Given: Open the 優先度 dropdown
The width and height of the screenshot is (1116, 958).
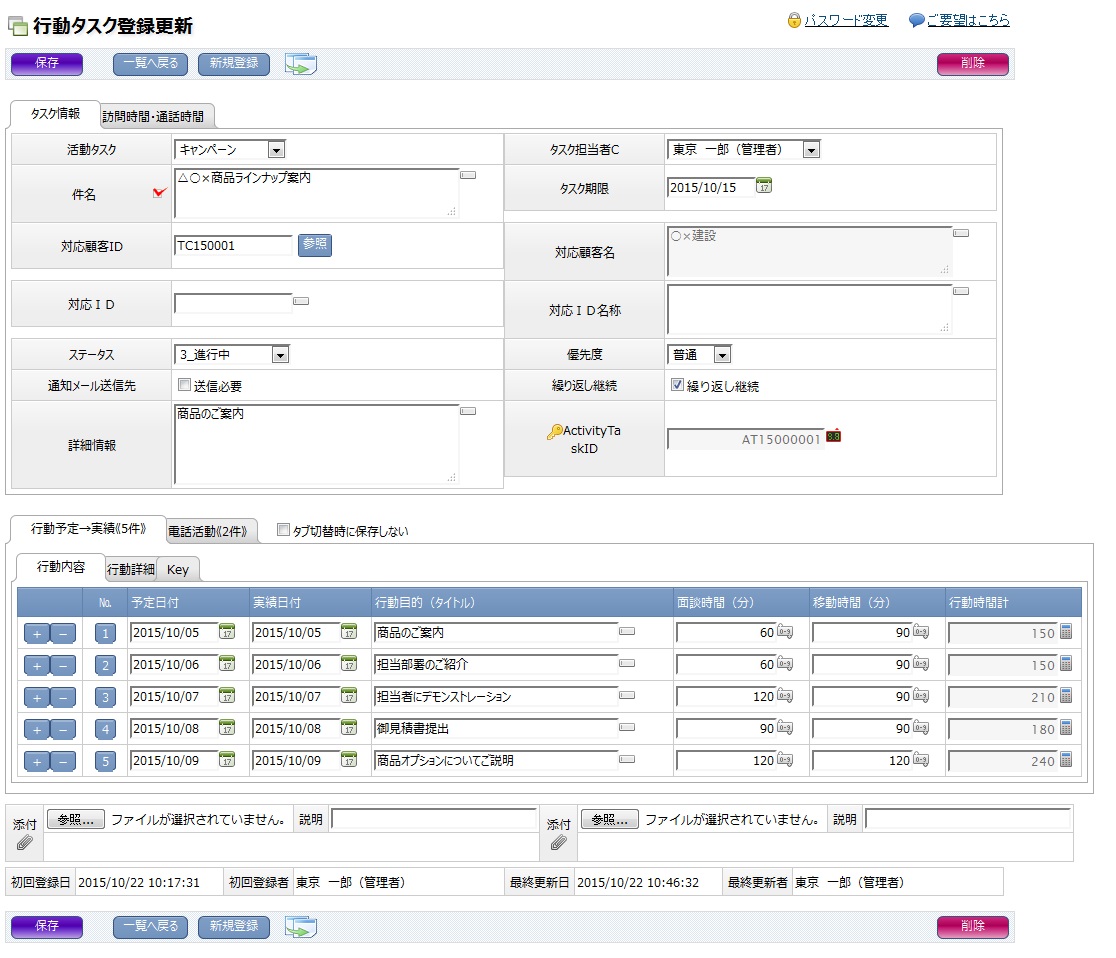Looking at the screenshot, I should tap(722, 355).
